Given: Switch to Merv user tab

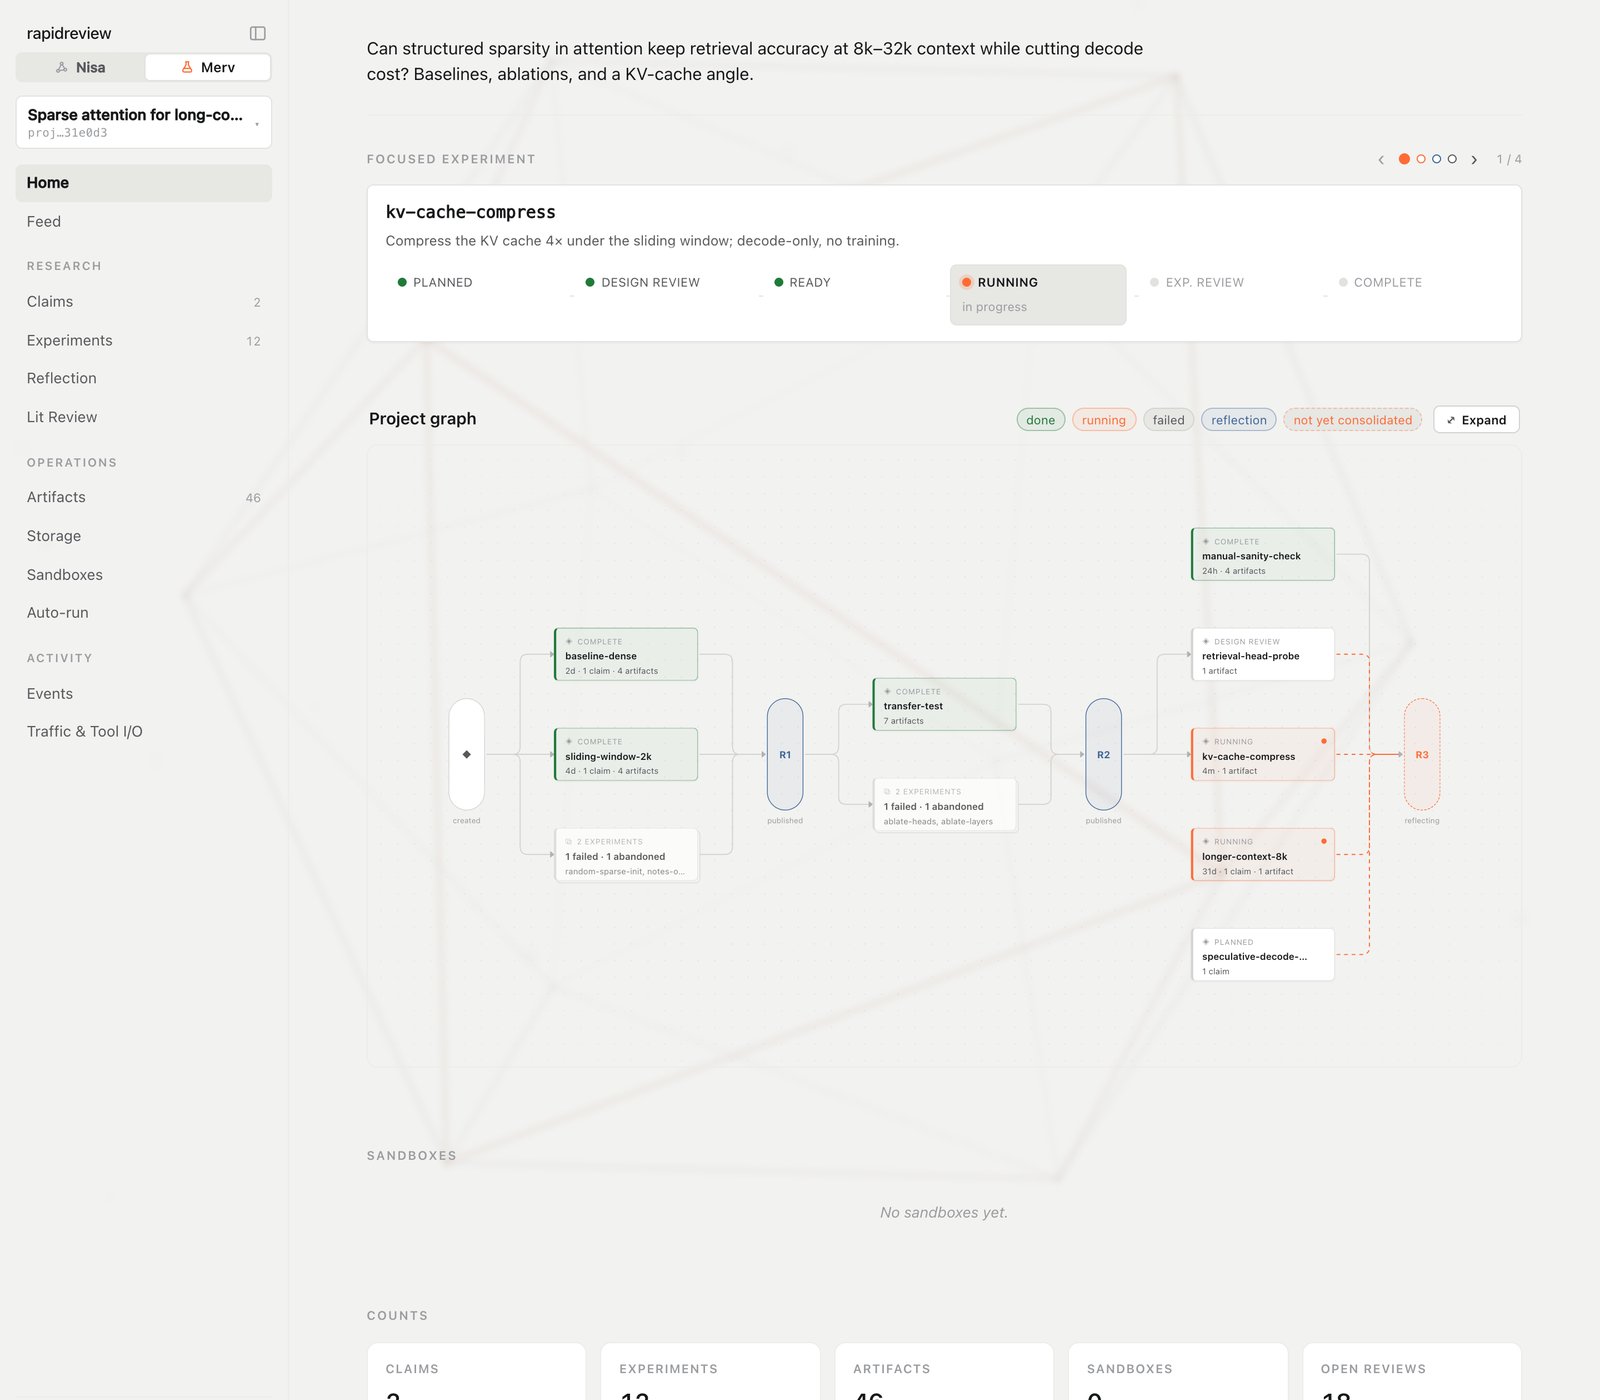Looking at the screenshot, I should pos(207,67).
